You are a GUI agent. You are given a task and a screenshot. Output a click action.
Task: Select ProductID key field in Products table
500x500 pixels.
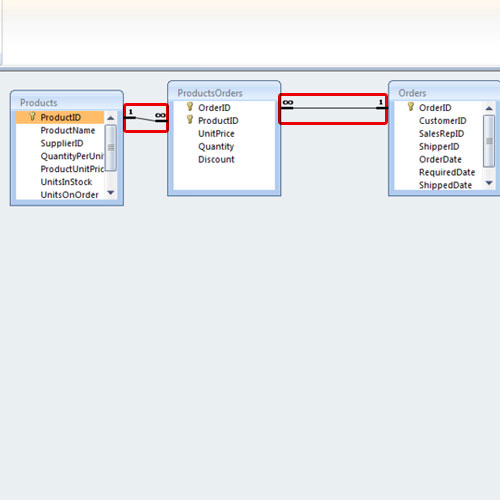click(60, 117)
